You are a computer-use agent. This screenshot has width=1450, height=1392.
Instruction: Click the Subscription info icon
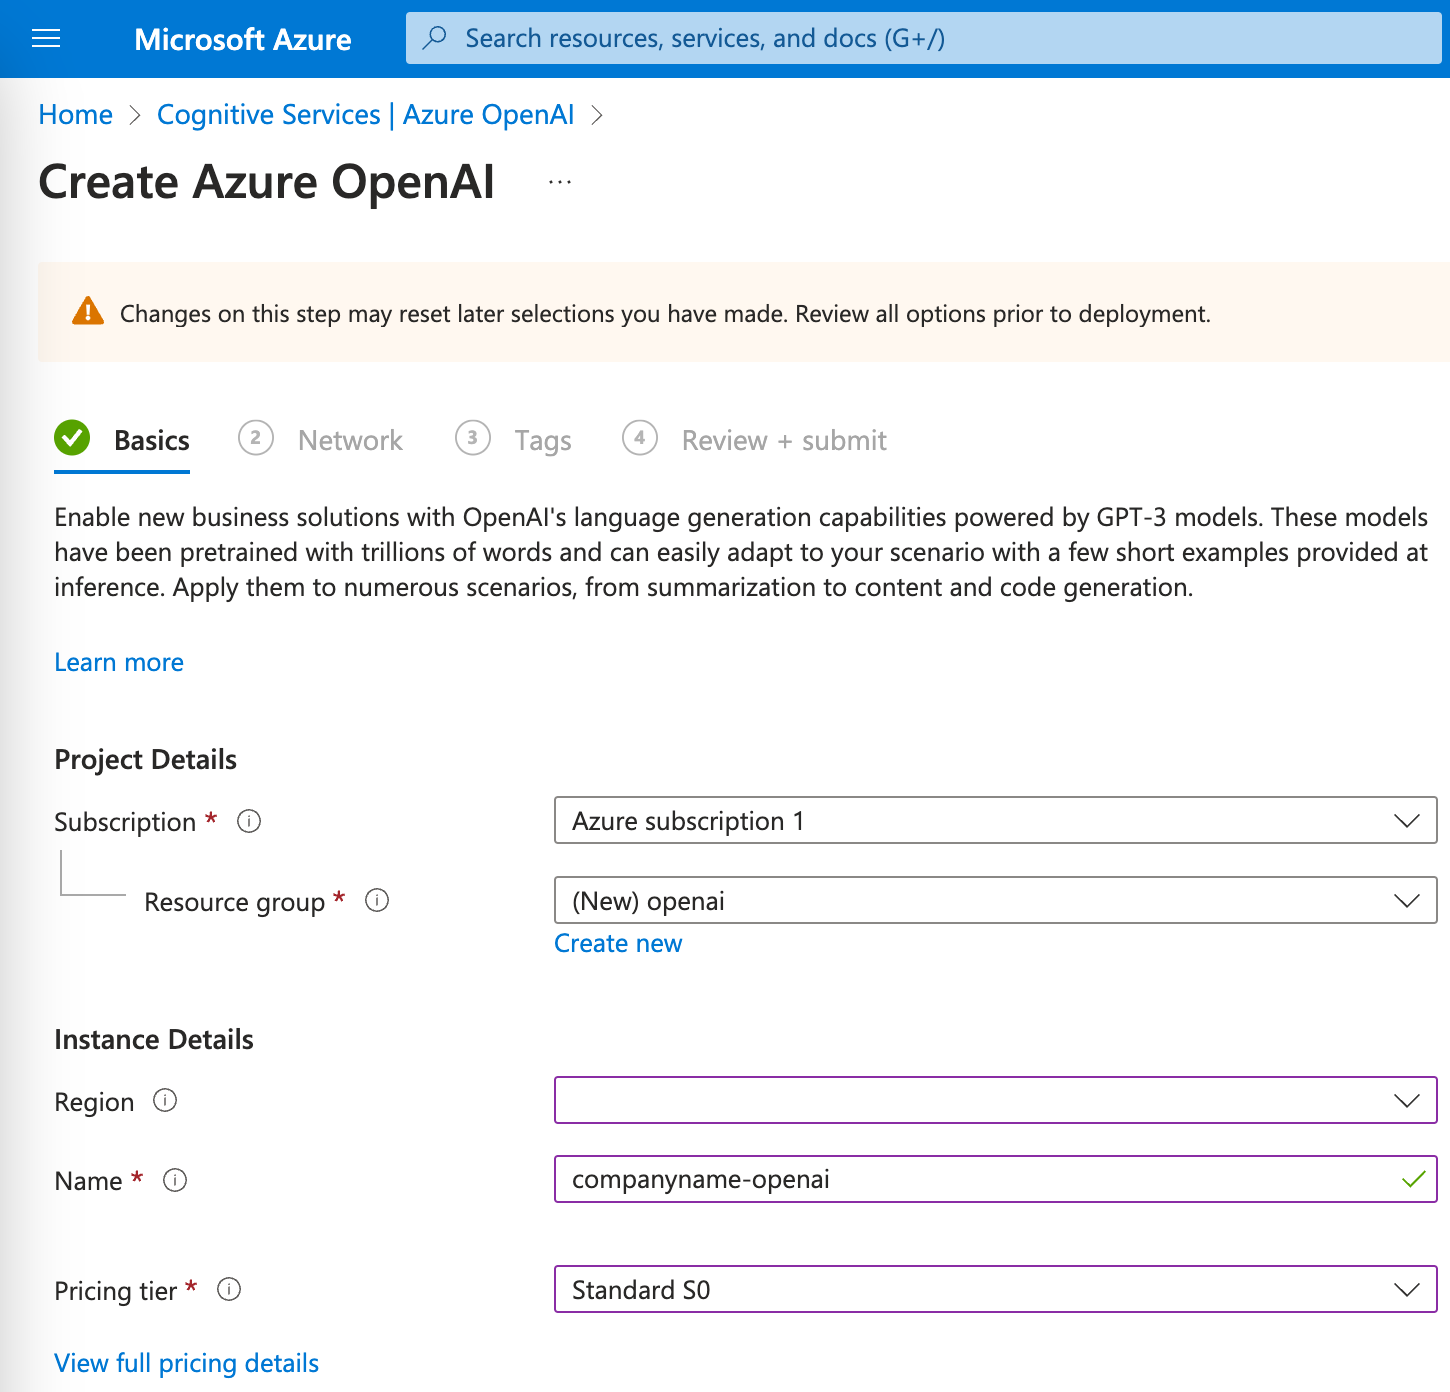248,821
